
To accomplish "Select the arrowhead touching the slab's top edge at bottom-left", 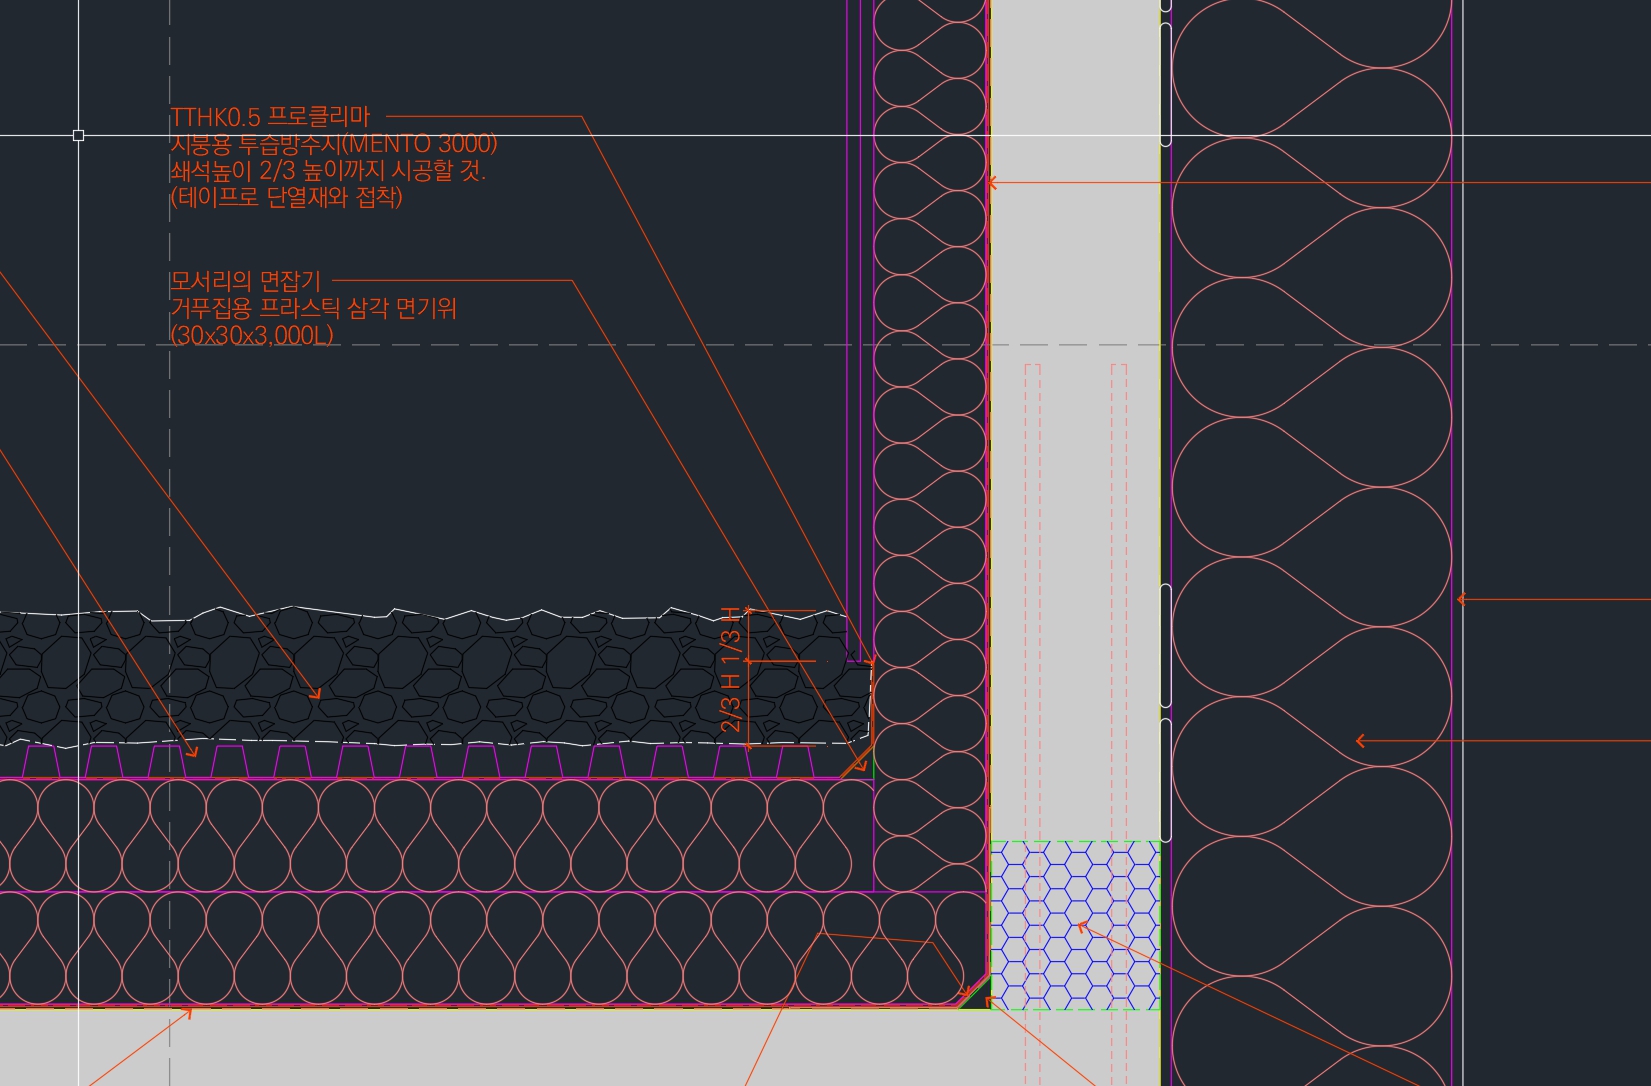I will coord(187,1014).
